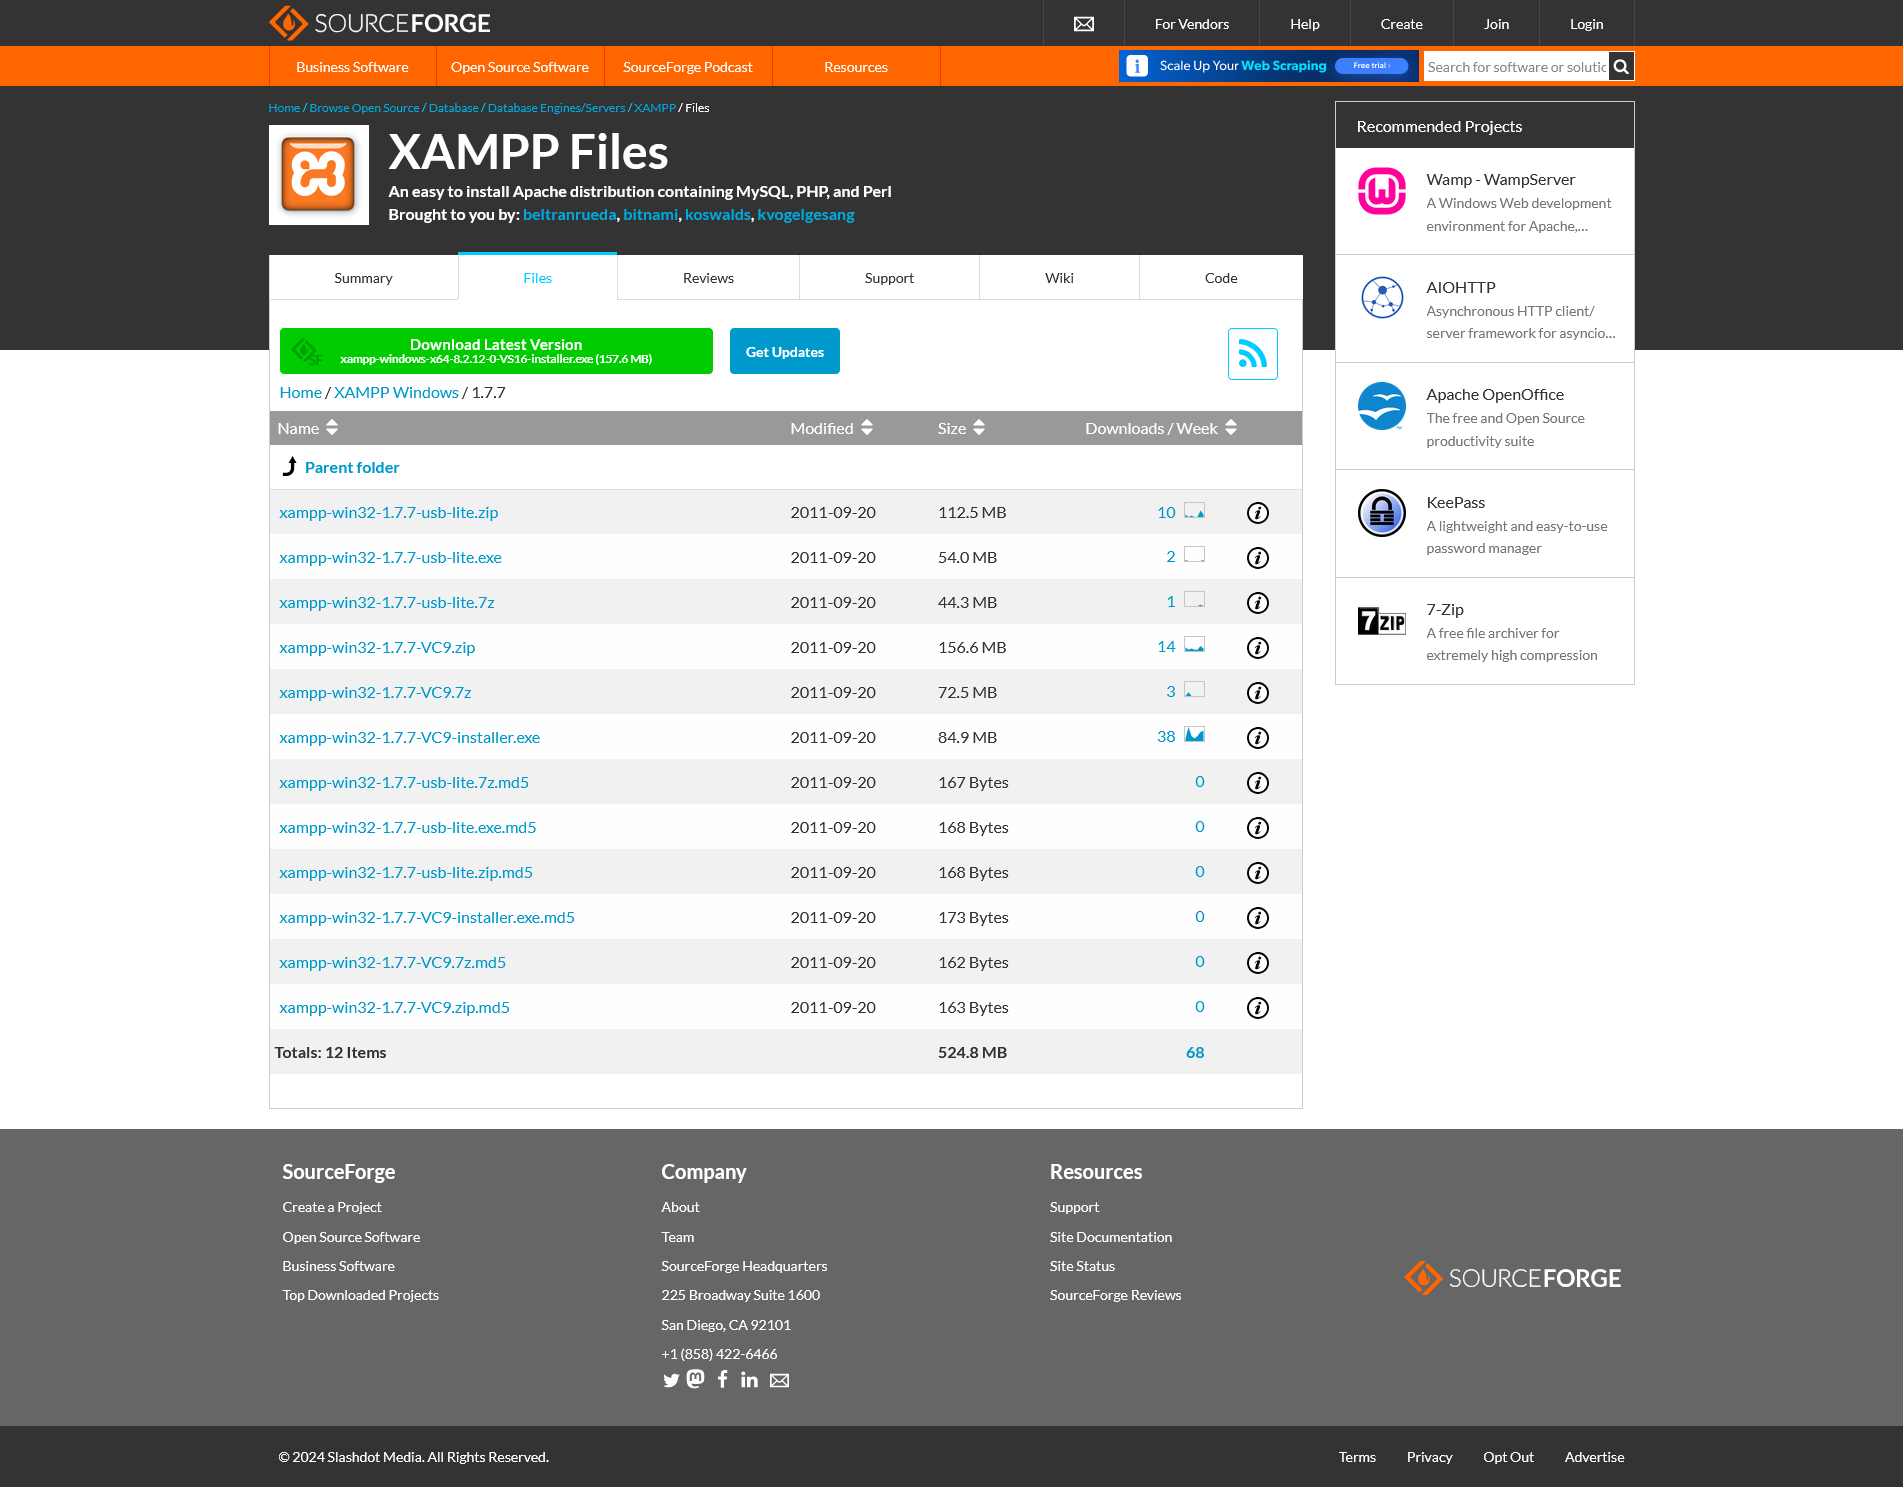Open the Mastodon icon in the footer

coord(696,1379)
